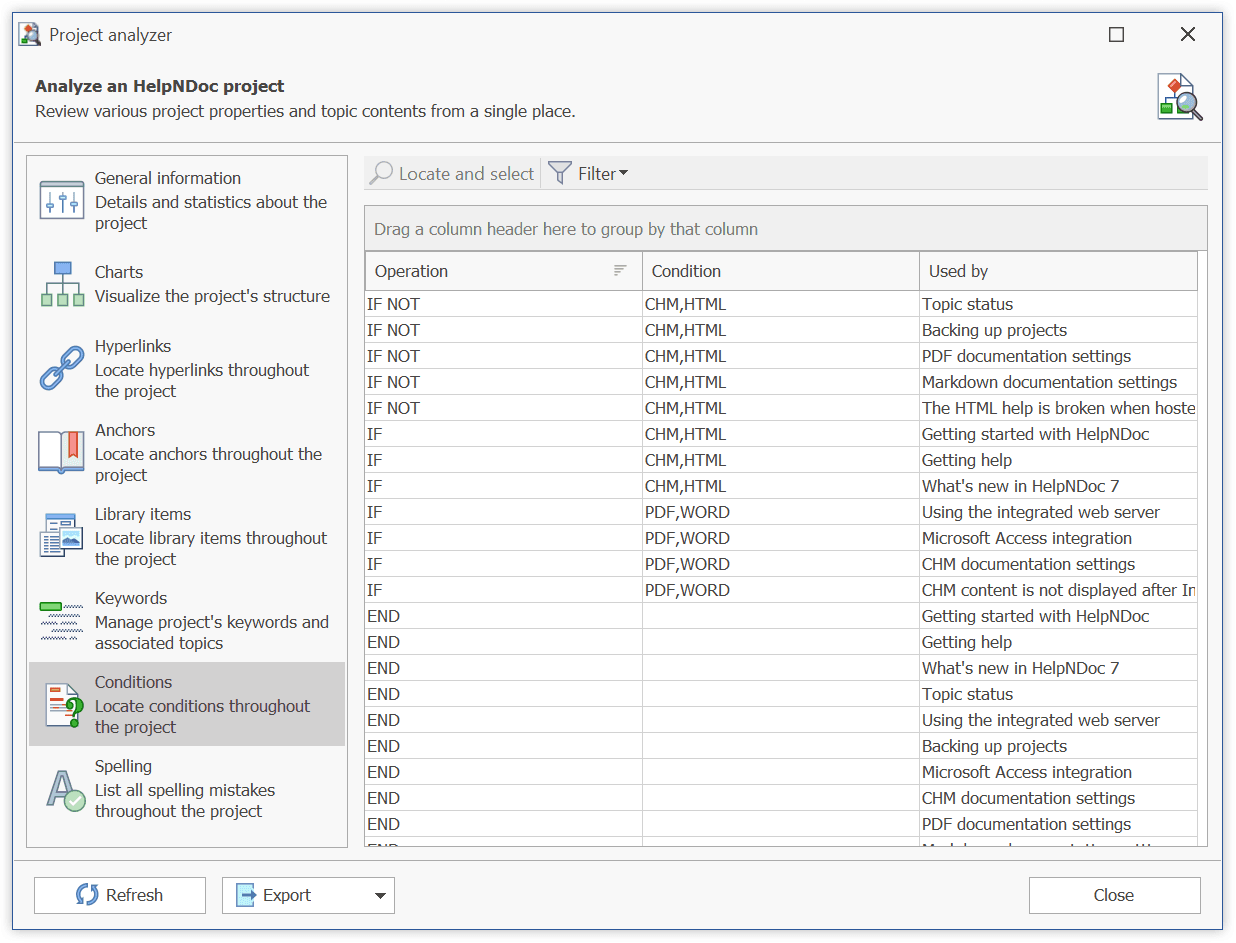Click the group-by column drop area

tap(785, 229)
